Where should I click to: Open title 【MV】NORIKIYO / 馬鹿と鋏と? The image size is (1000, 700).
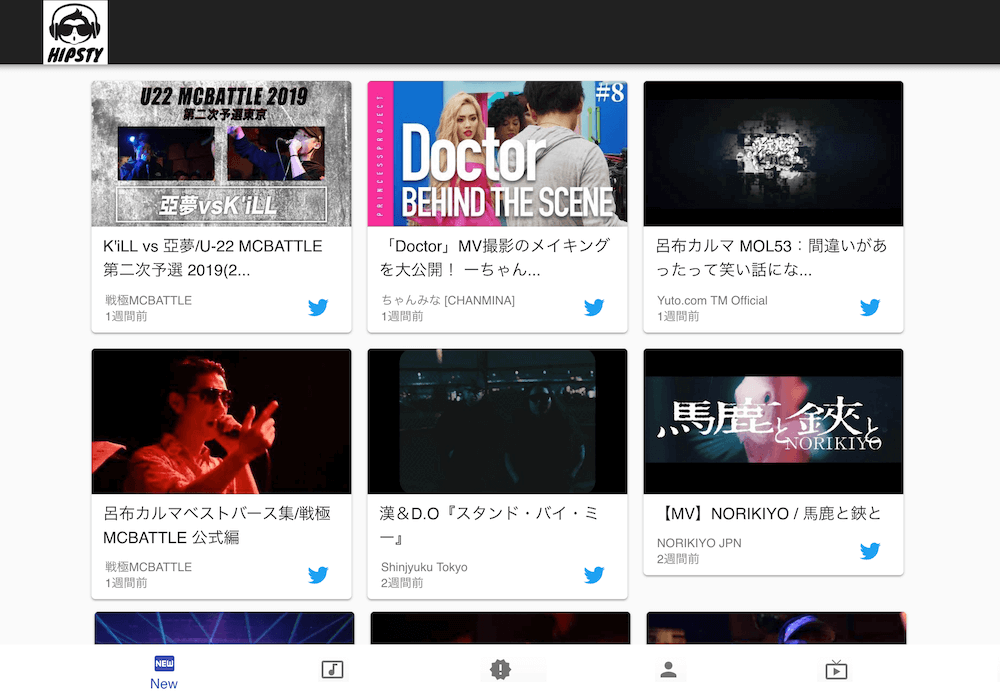point(769,514)
